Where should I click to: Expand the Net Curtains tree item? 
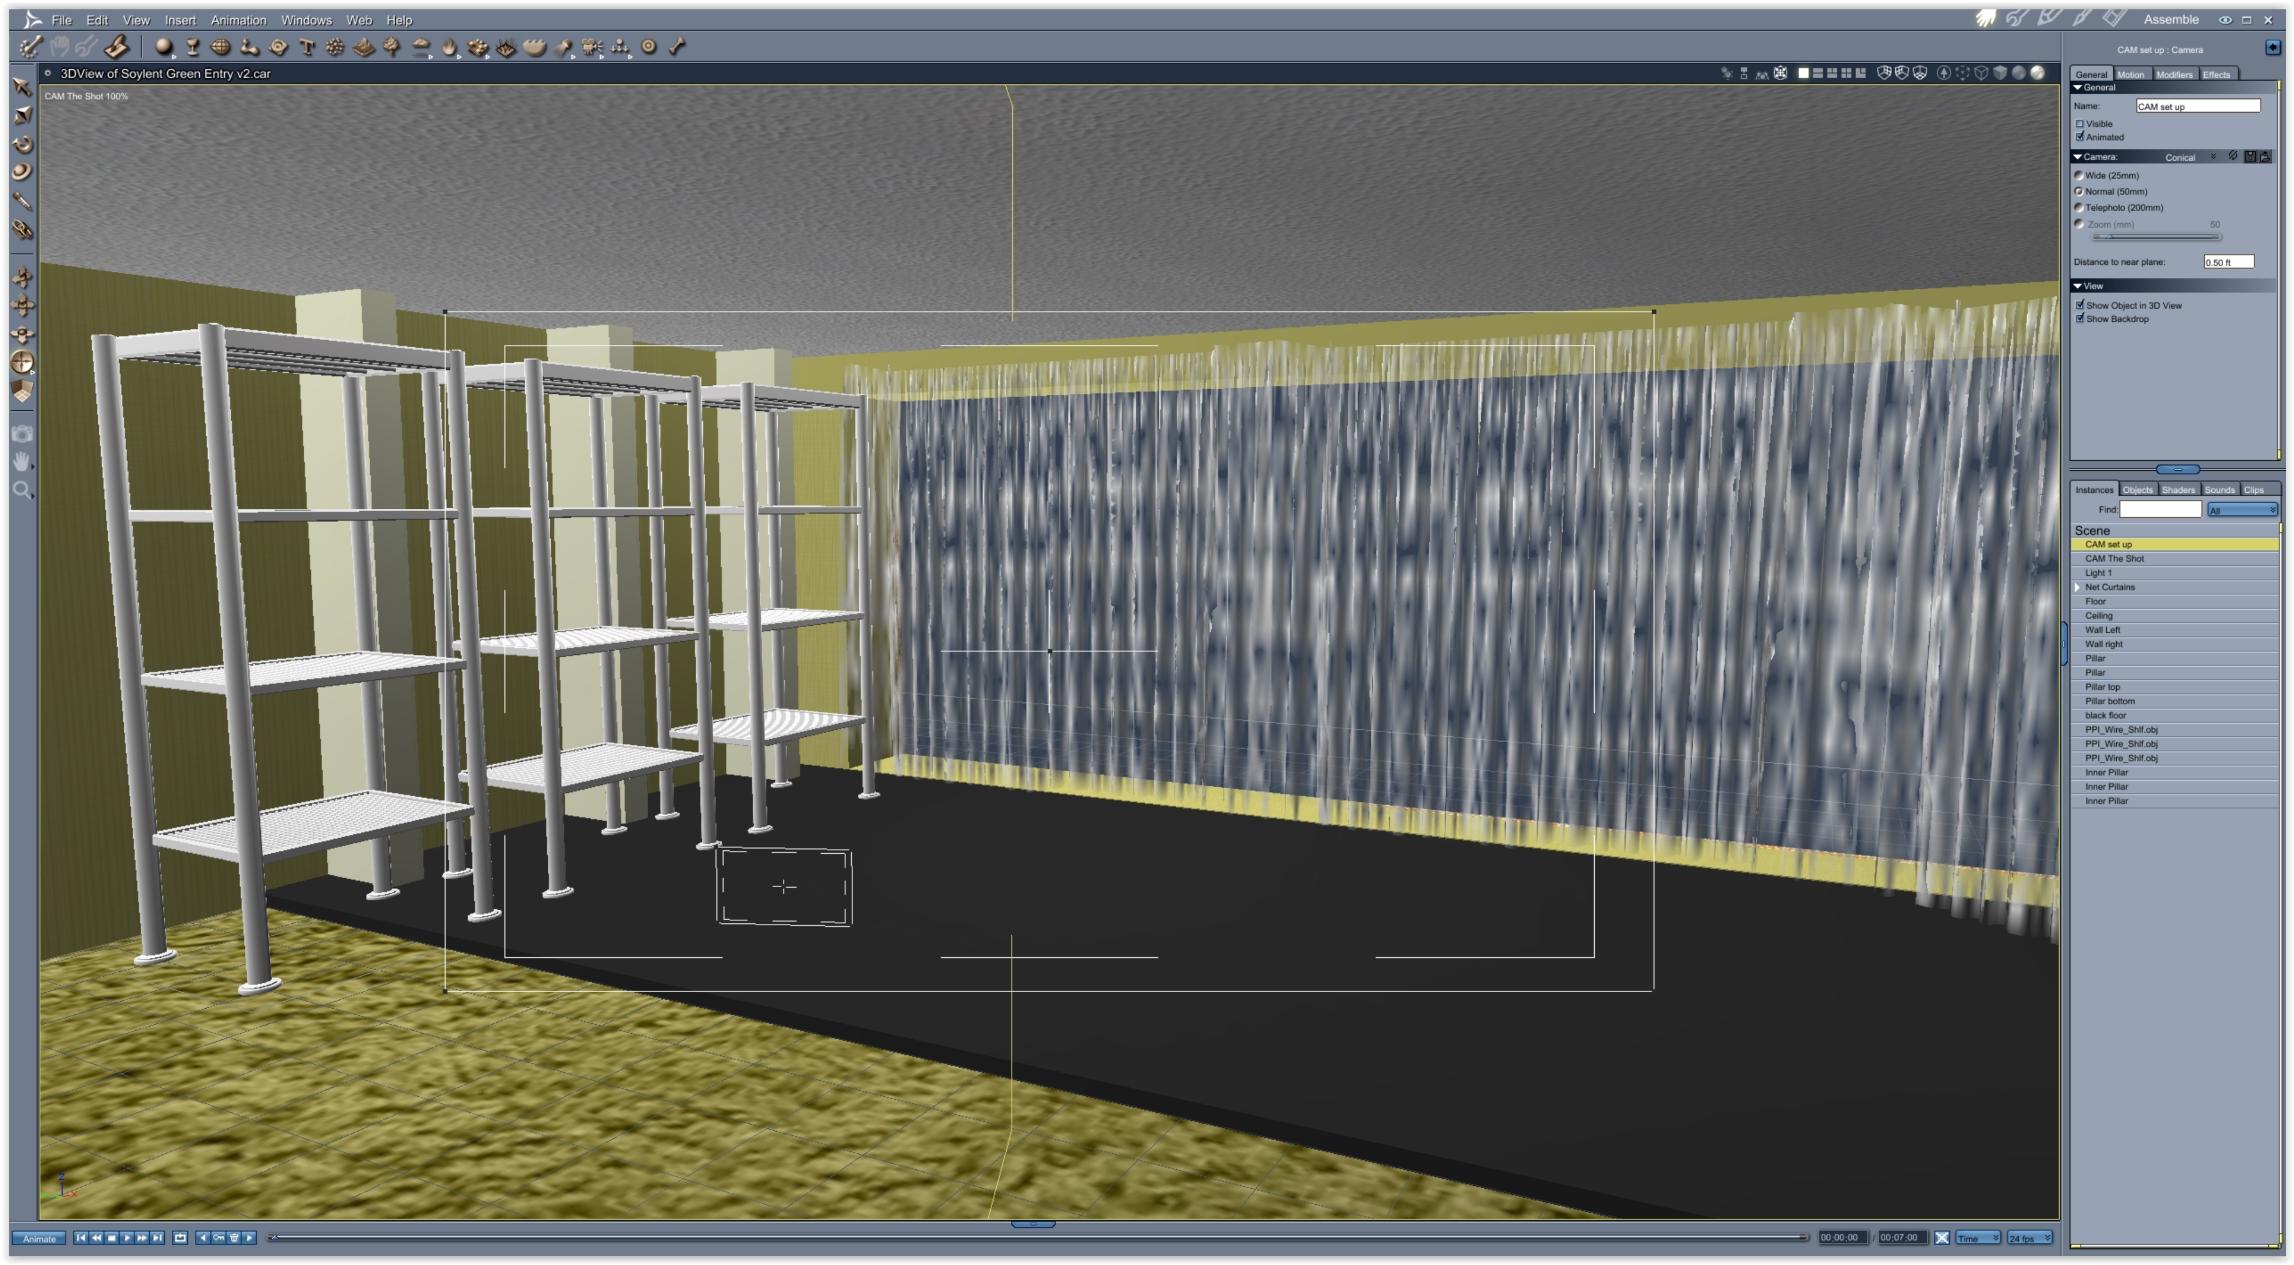2078,587
